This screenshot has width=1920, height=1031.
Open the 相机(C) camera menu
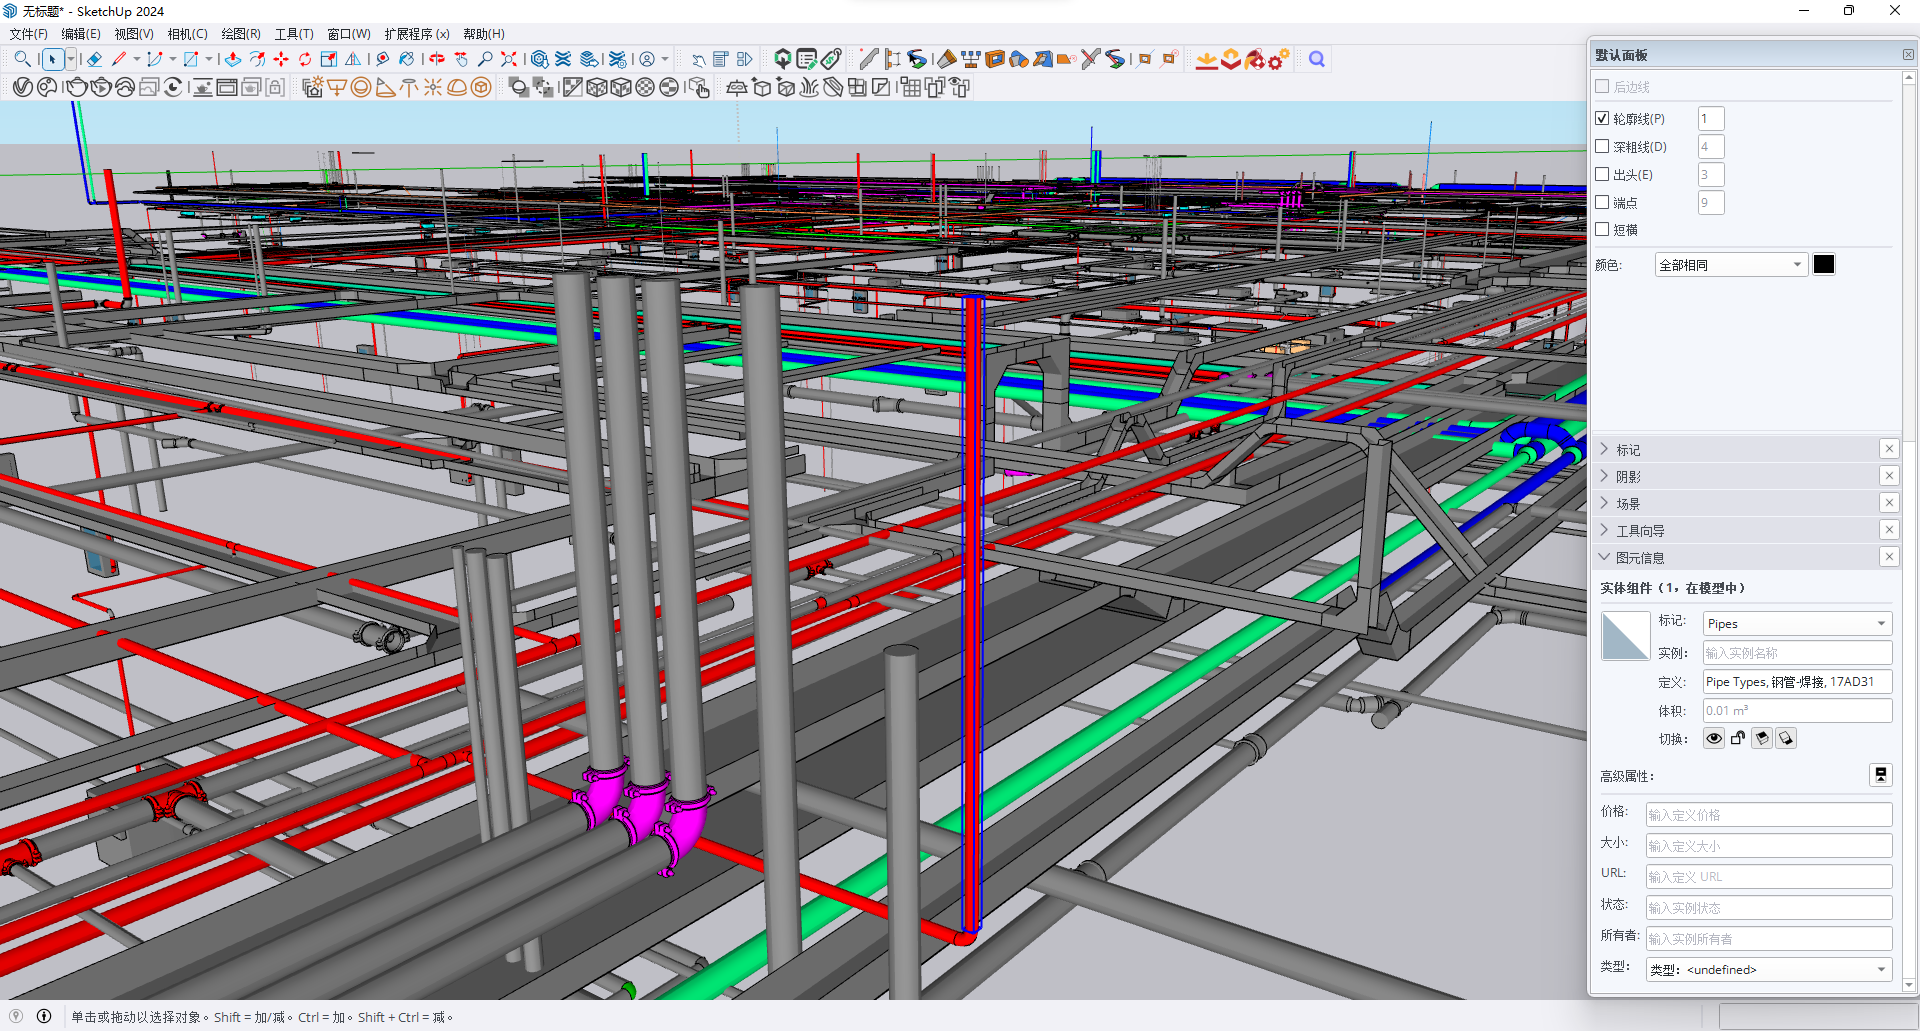[x=187, y=34]
